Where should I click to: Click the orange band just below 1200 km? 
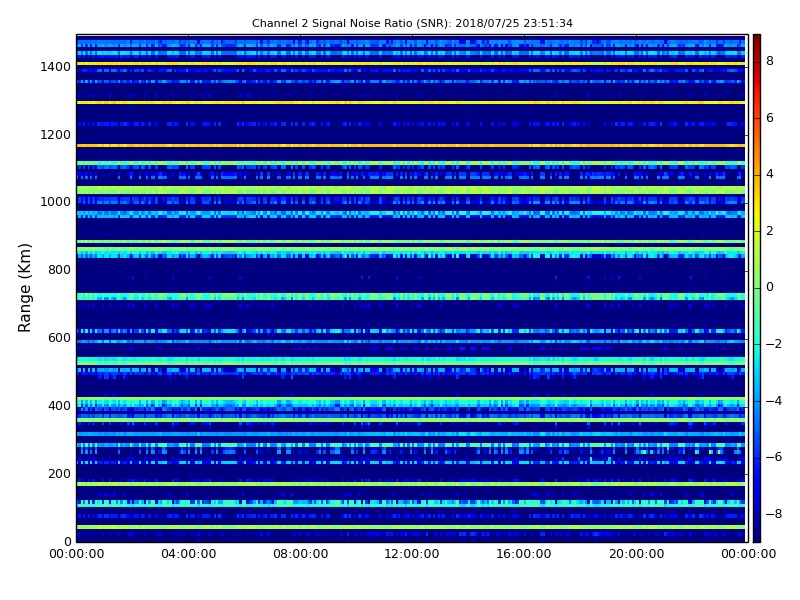(411, 145)
